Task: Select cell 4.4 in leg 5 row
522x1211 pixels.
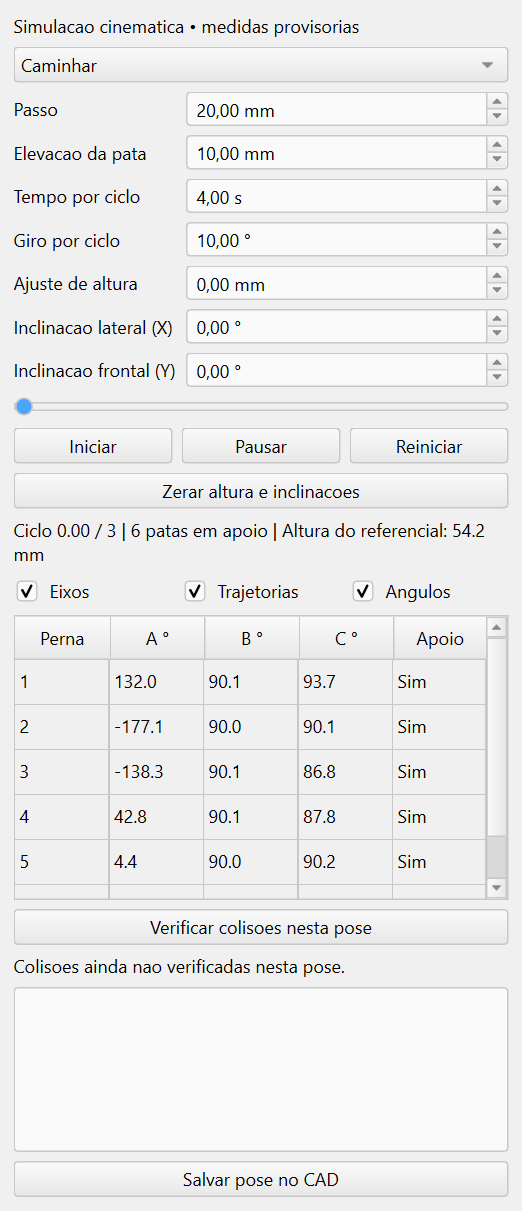Action: (157, 862)
